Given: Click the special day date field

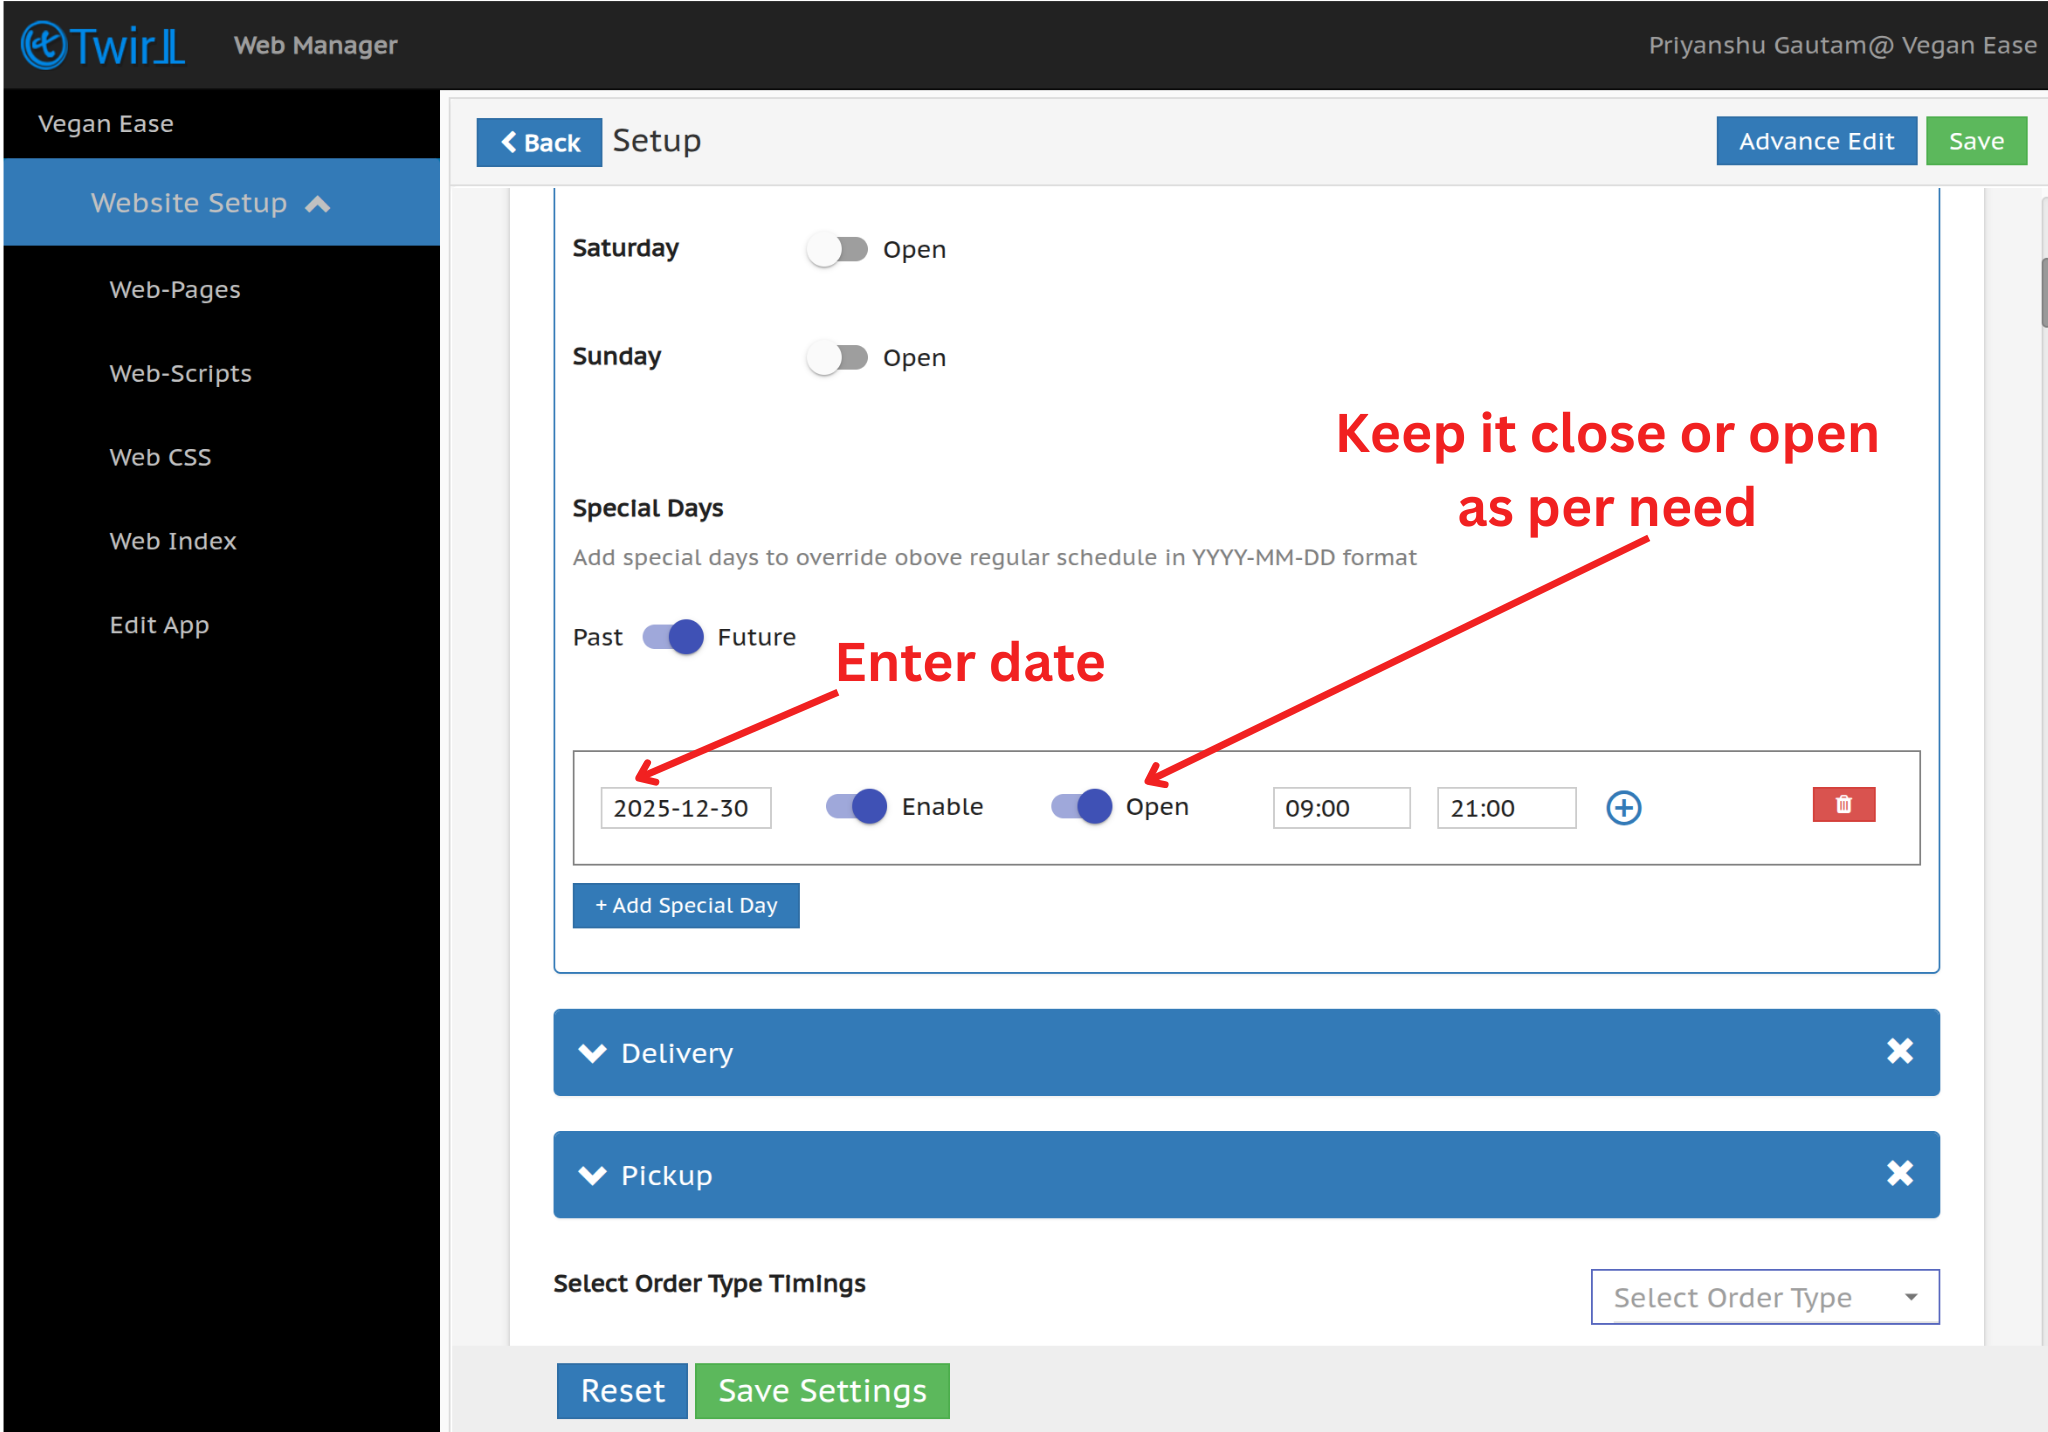Looking at the screenshot, I should click(685, 808).
